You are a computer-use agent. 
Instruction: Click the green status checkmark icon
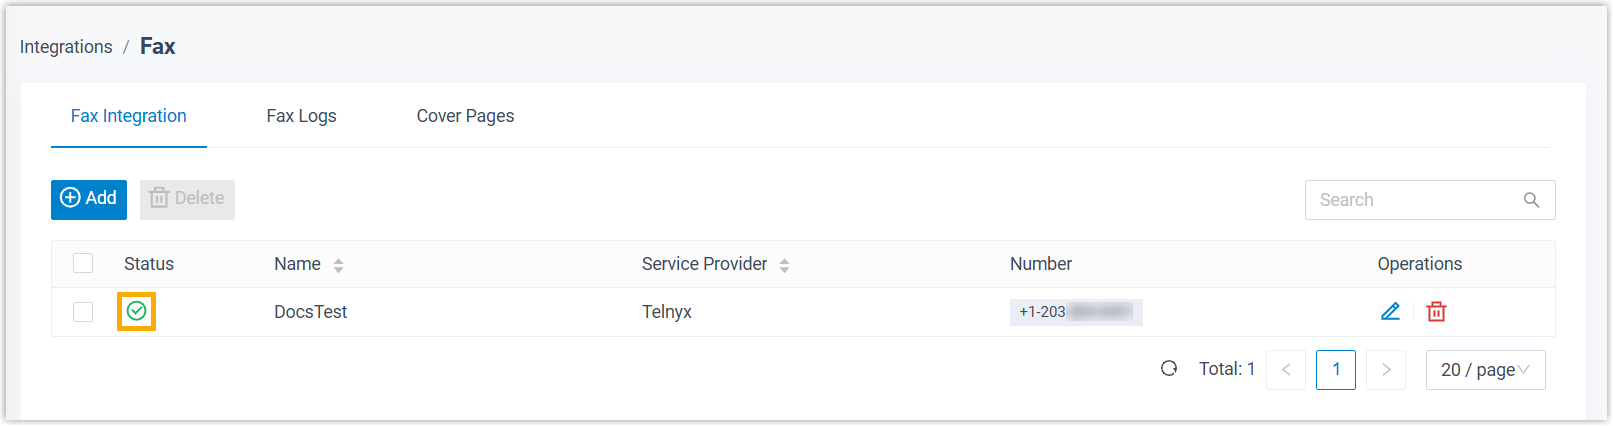(137, 311)
